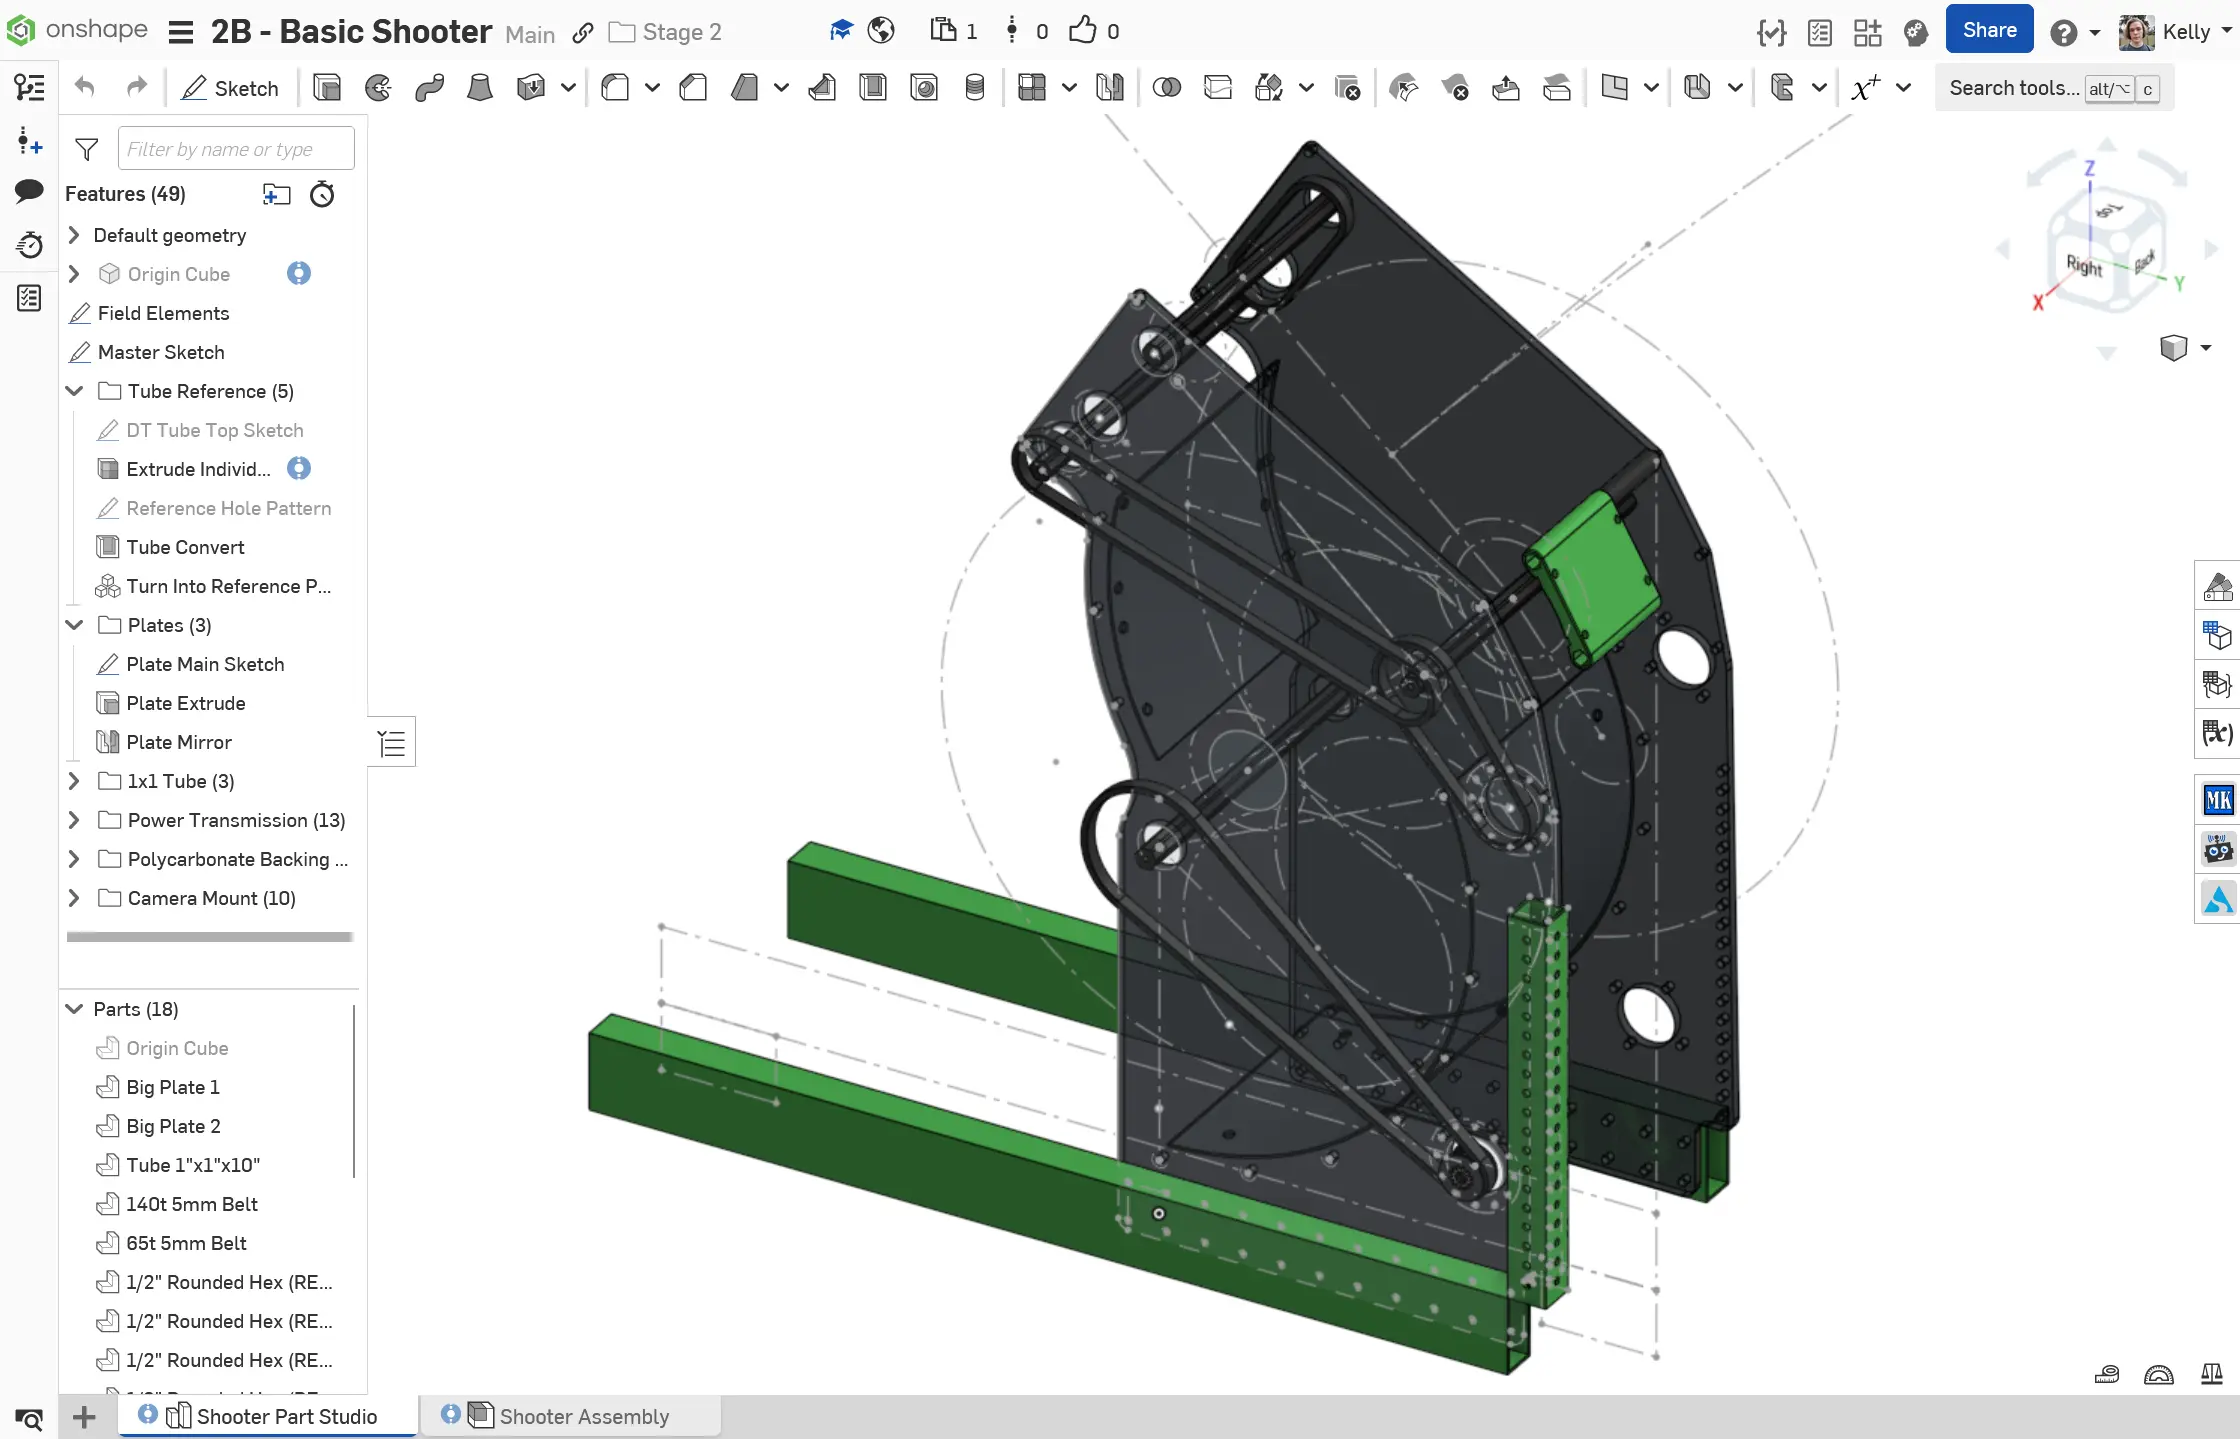Click the Filter by name input field

click(236, 149)
